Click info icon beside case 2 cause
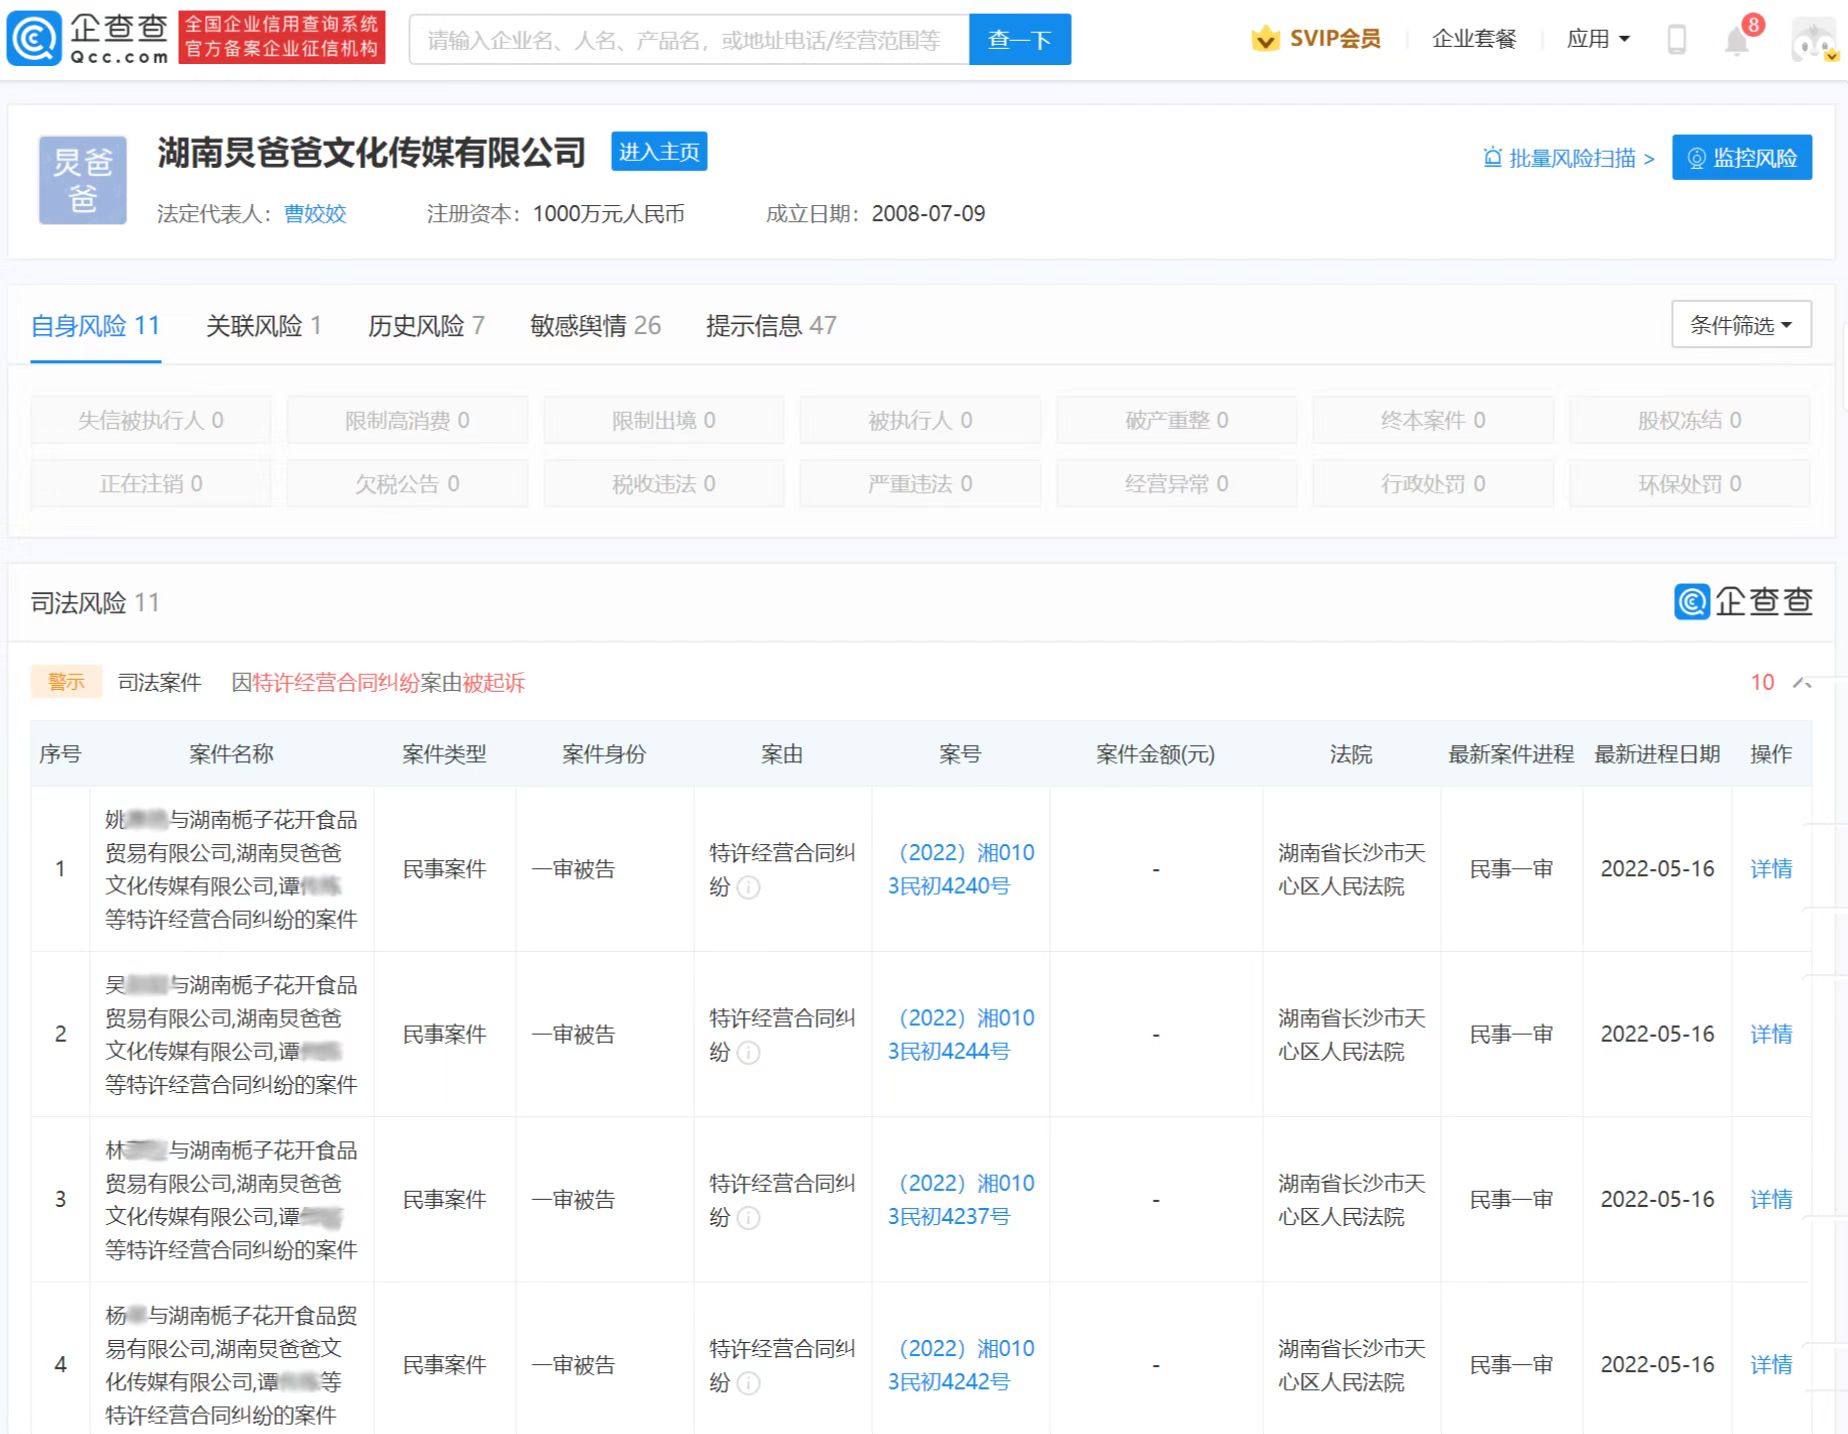Image resolution: width=1848 pixels, height=1434 pixels. click(x=748, y=1052)
